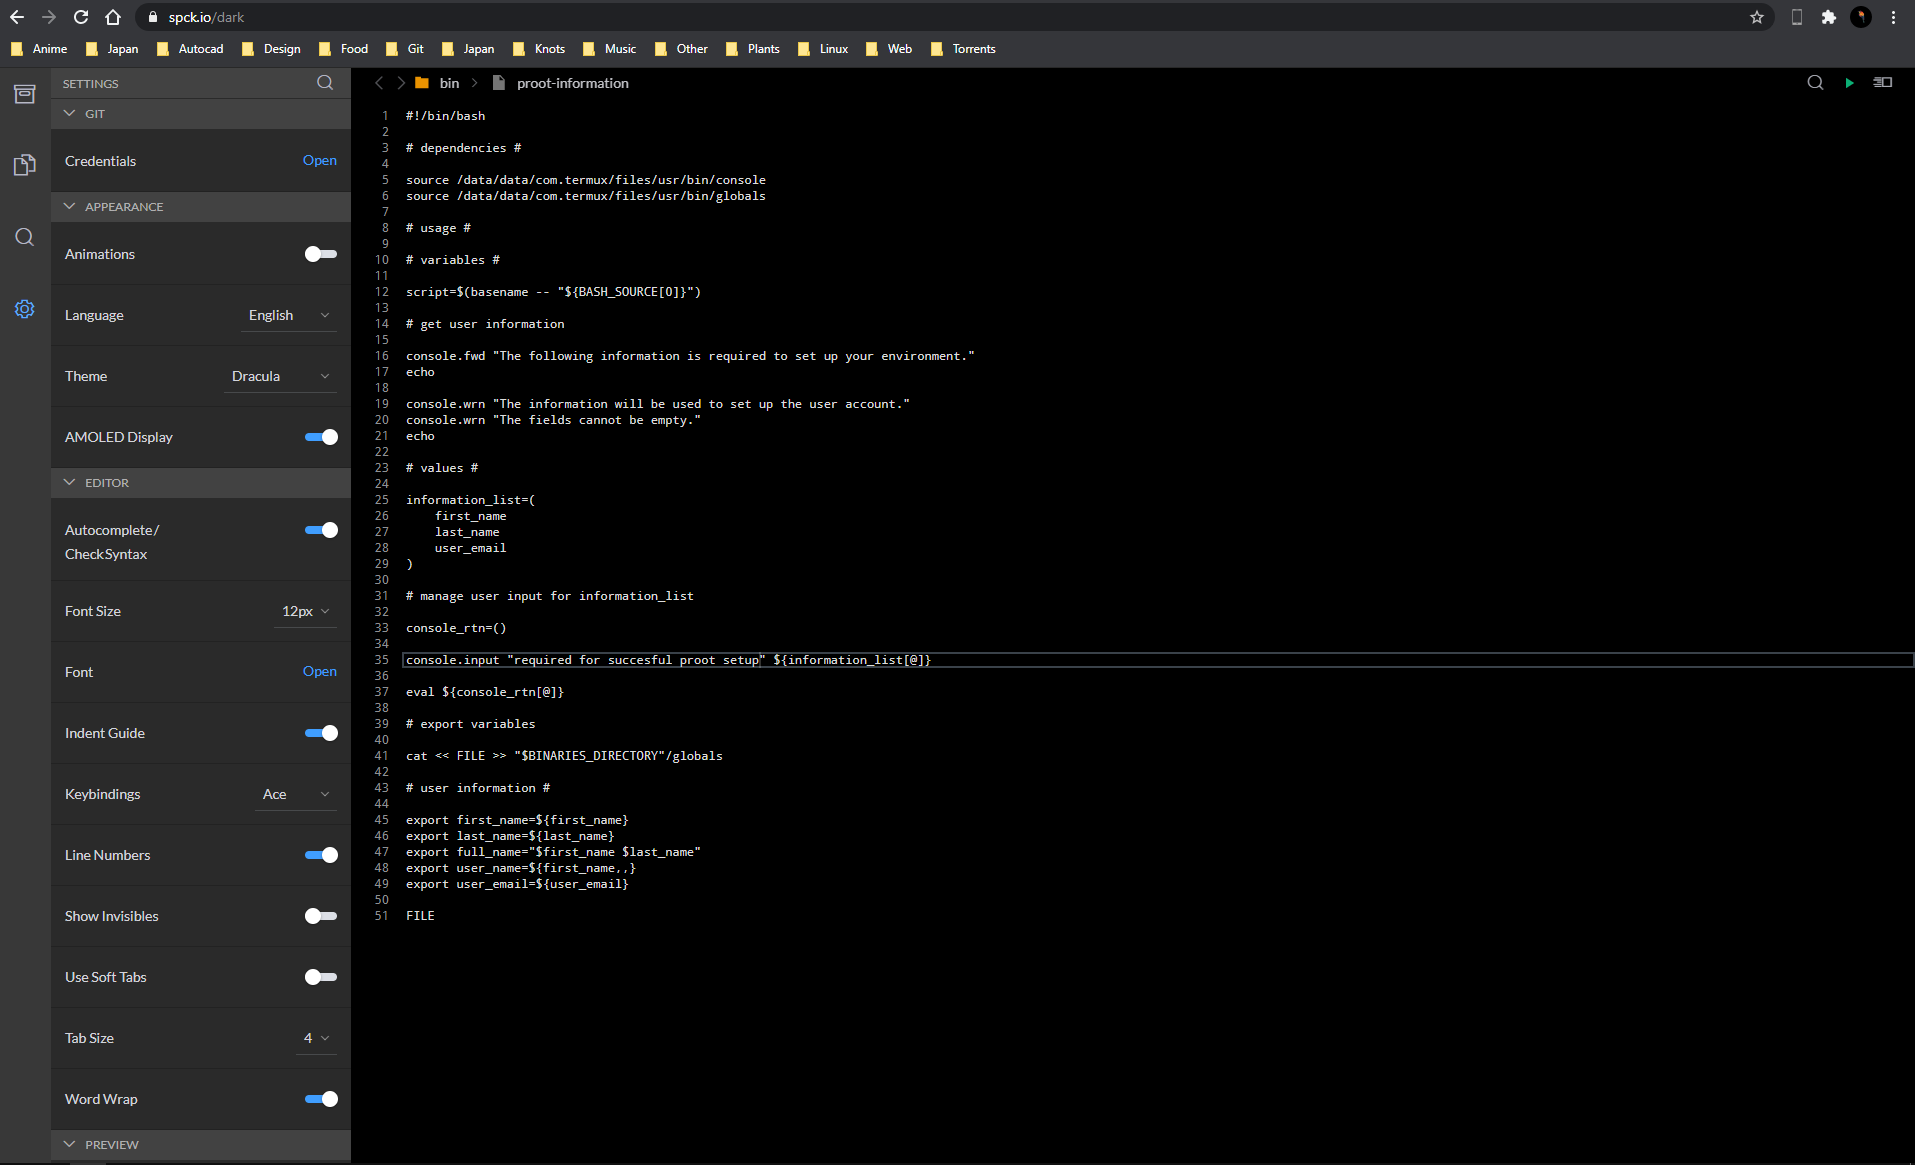Select the file compare sidebar icon
The image size is (1915, 1165).
[24, 164]
